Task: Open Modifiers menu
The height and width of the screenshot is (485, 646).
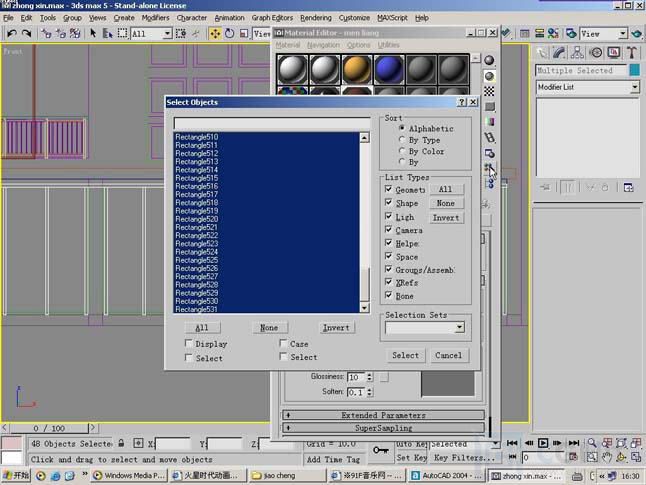Action: 155,18
